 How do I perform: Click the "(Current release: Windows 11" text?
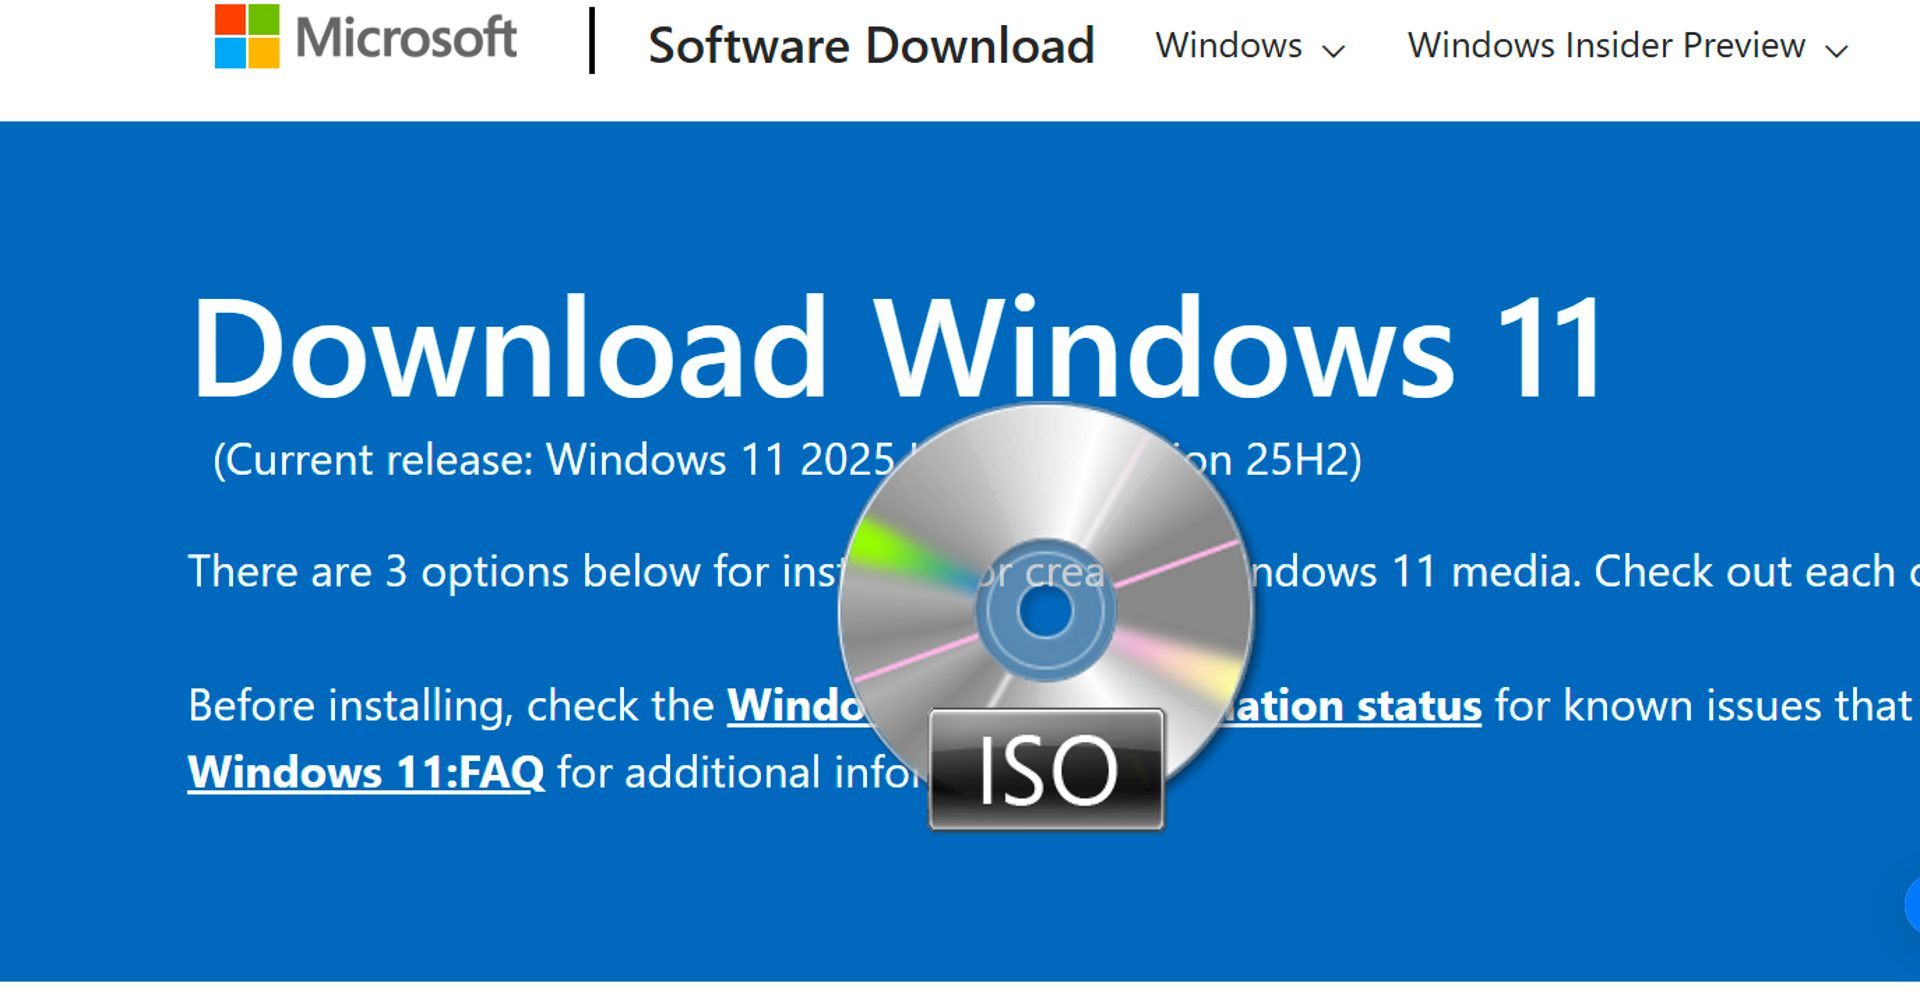click(x=553, y=460)
